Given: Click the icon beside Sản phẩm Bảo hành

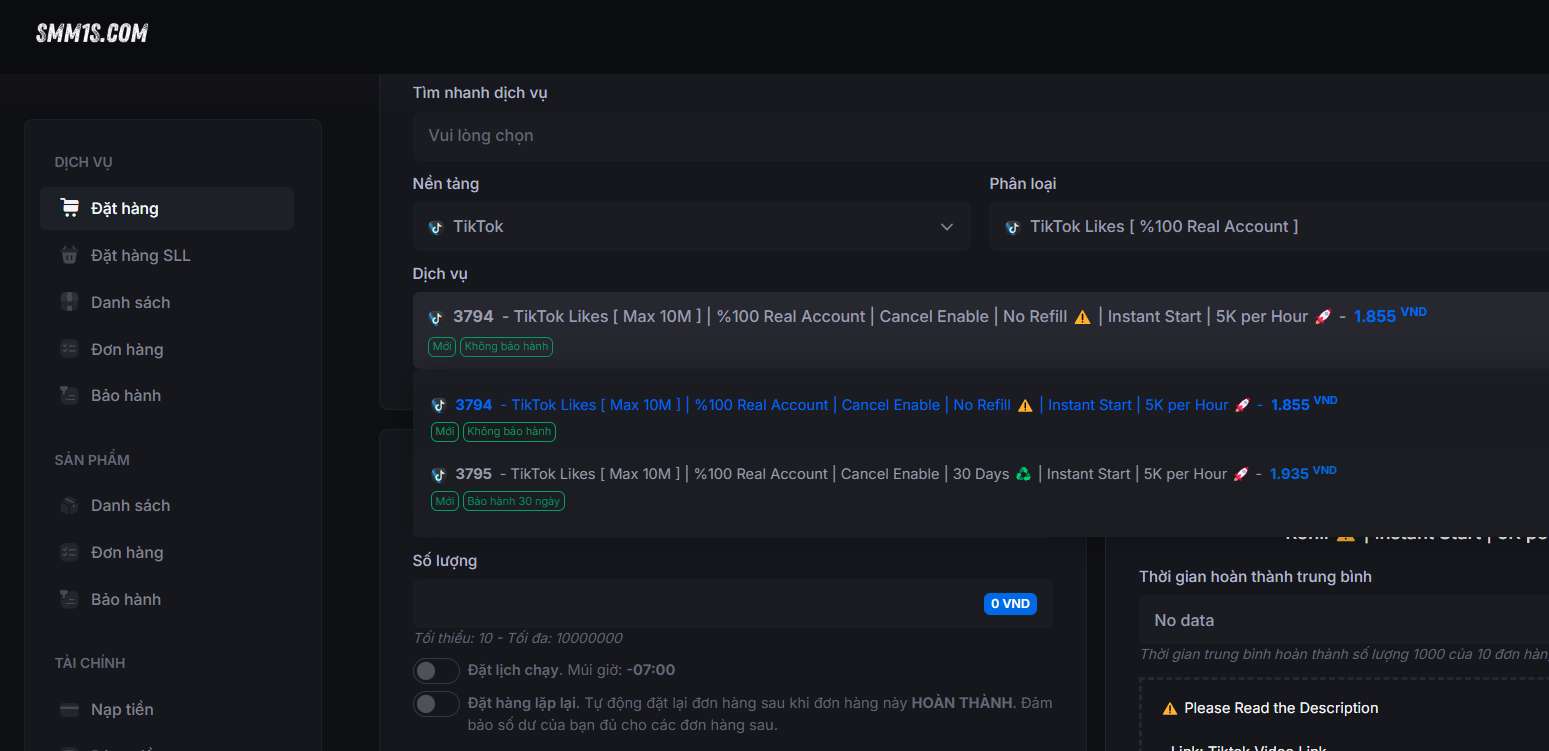Looking at the screenshot, I should [69, 599].
